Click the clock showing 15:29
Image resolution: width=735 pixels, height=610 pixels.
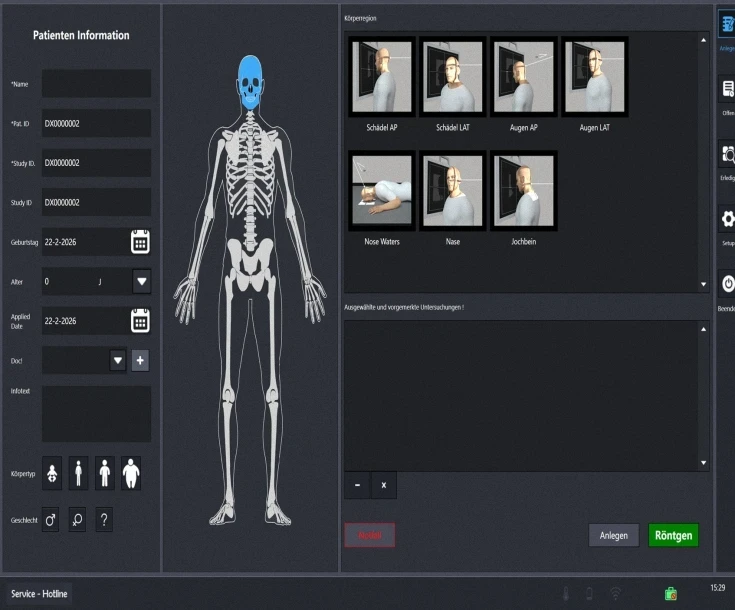718,587
